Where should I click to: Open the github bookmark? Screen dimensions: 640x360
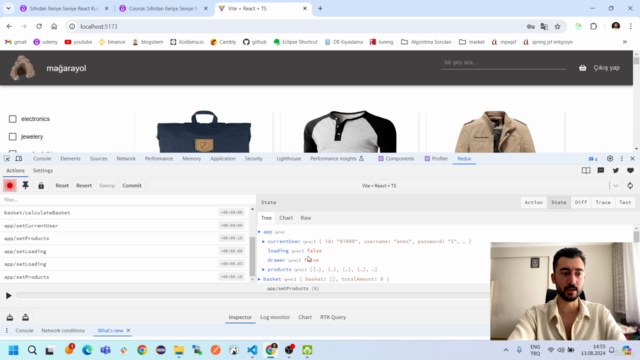click(x=255, y=42)
